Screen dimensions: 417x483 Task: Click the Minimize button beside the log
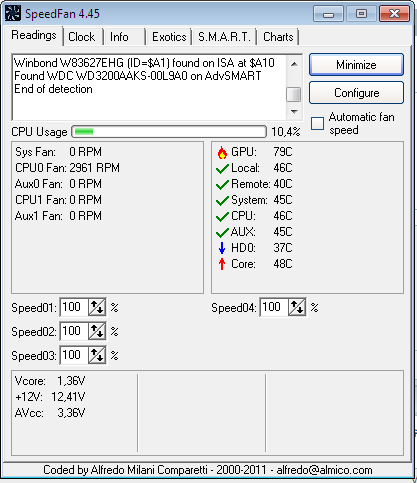tap(356, 64)
